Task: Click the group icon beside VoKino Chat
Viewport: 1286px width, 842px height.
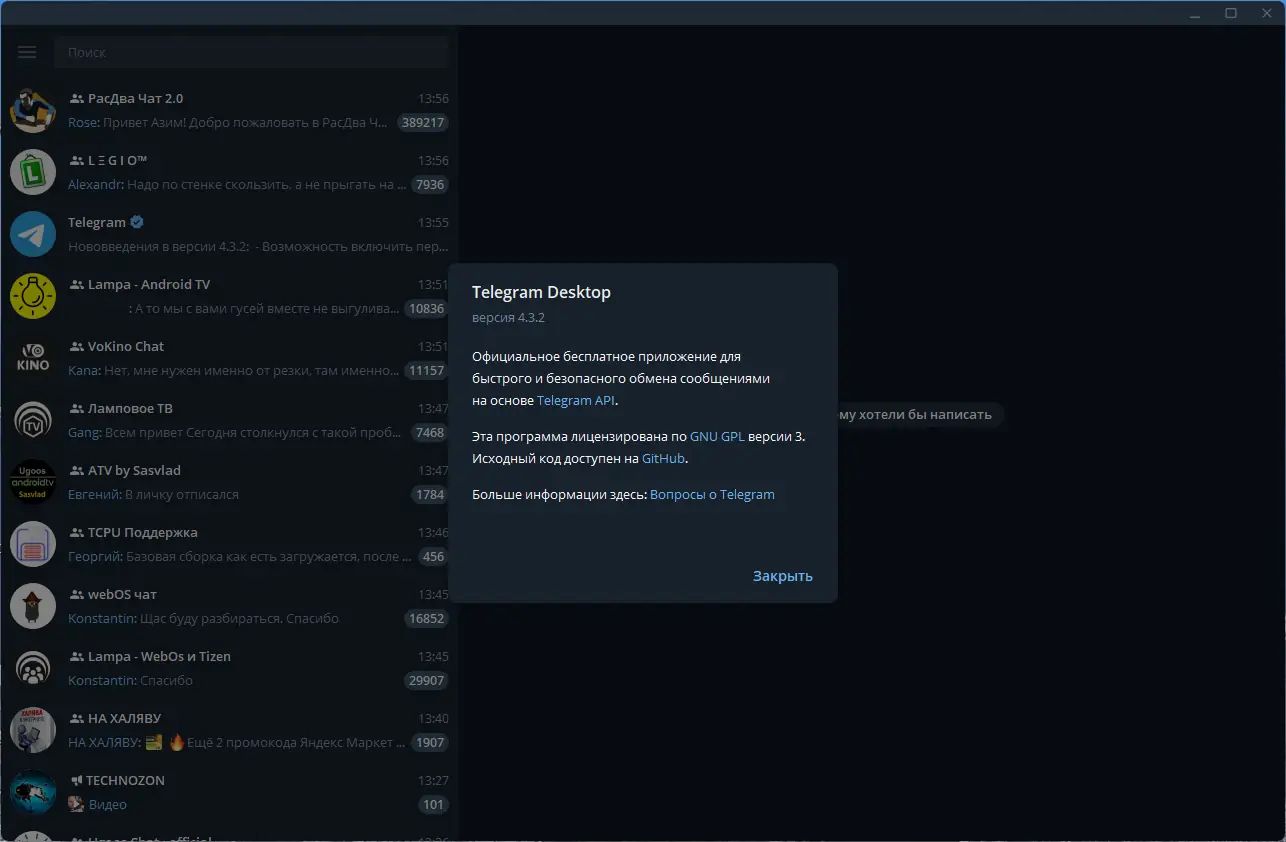Action: point(76,346)
